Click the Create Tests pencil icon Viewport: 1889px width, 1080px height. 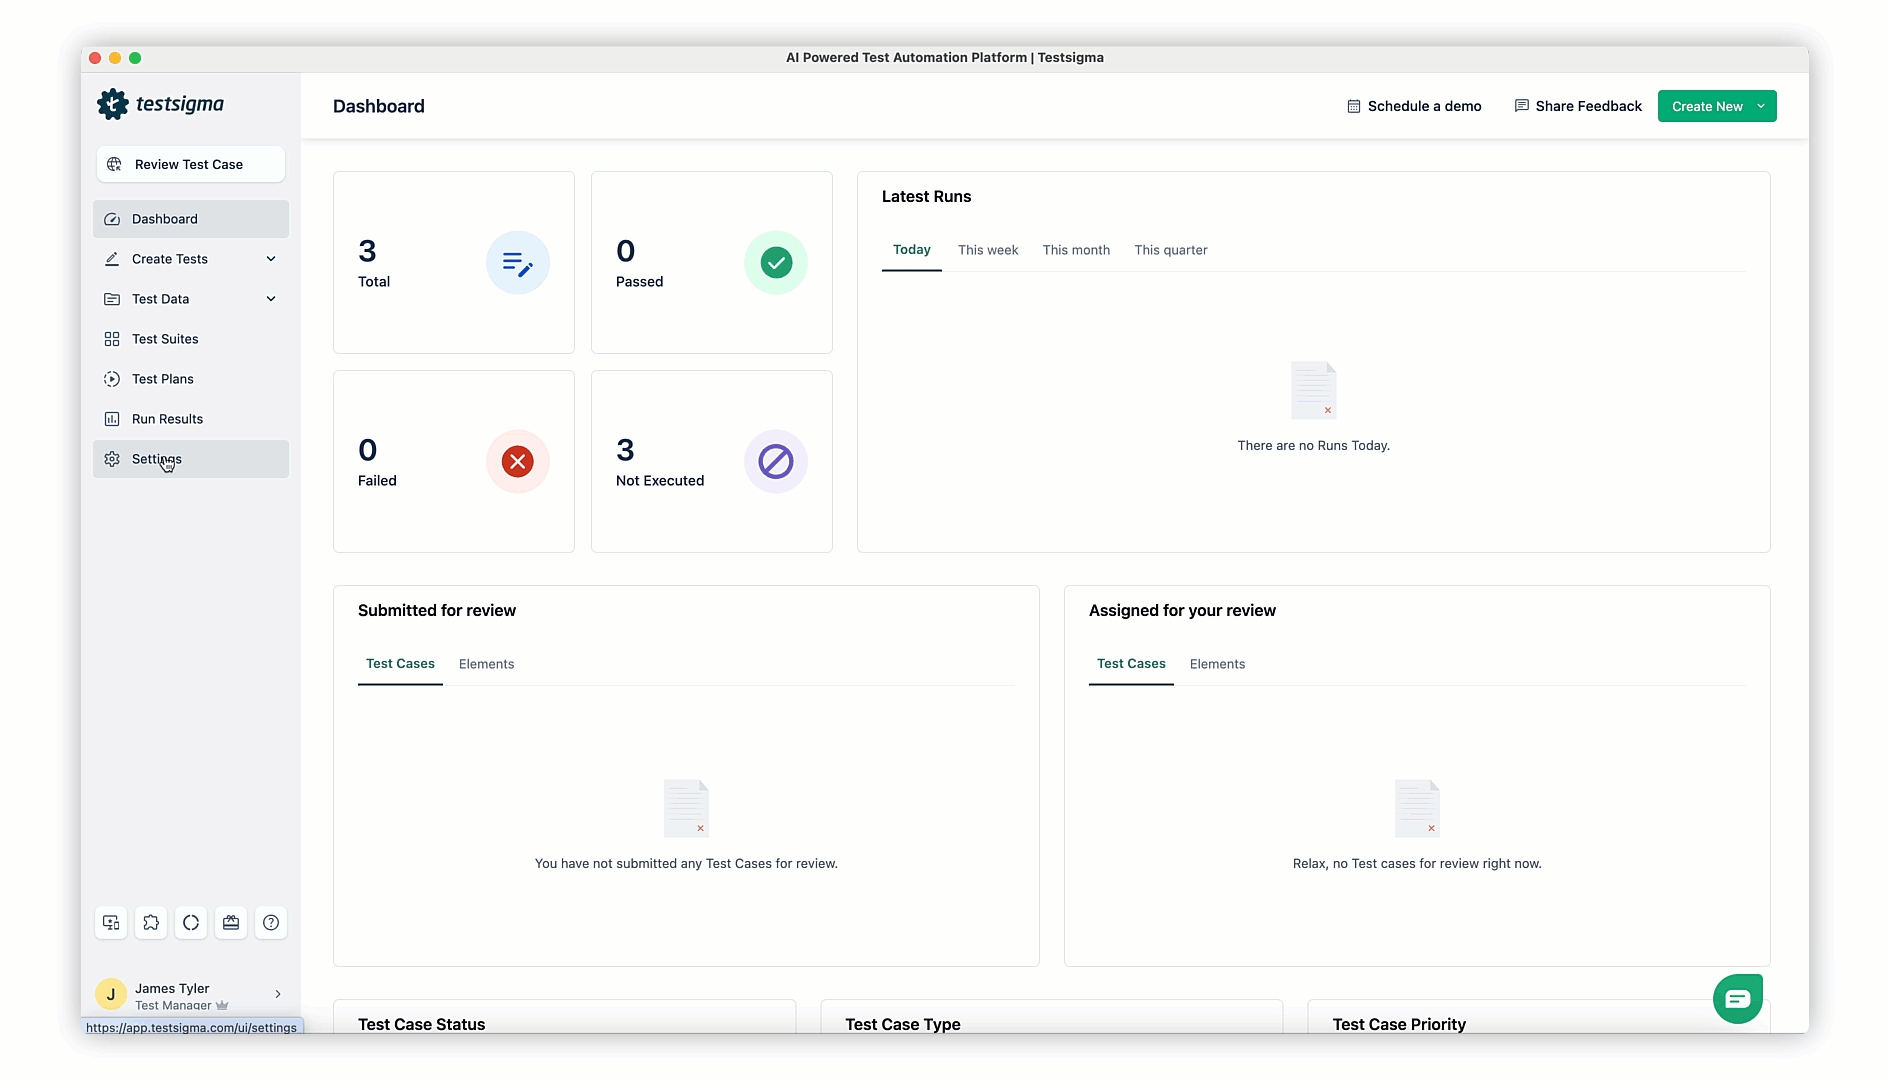pos(112,259)
